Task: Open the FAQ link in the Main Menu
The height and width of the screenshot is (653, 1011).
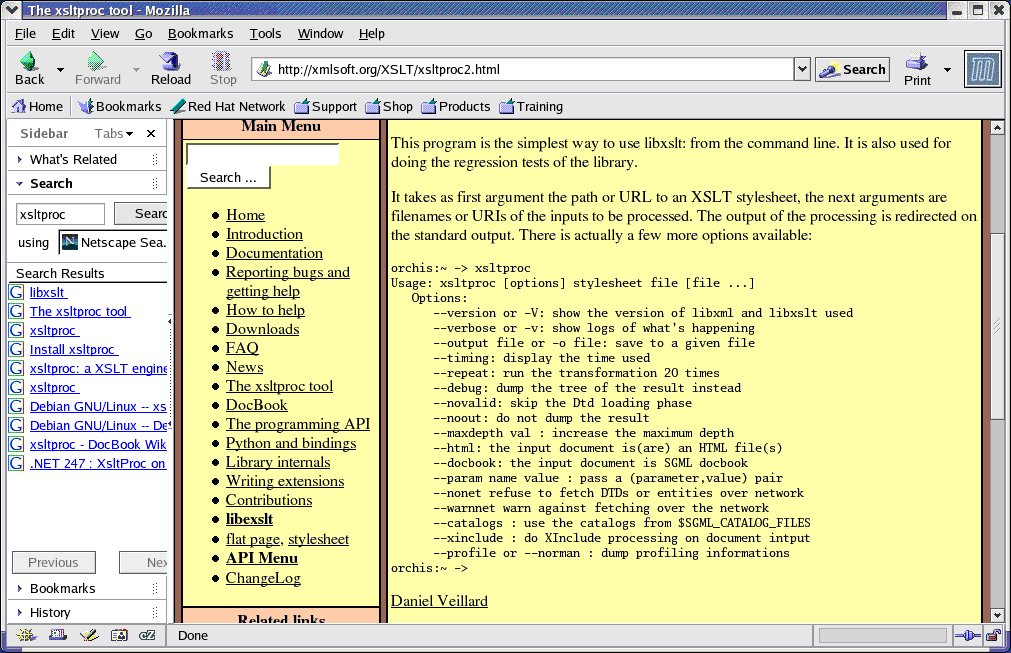Action: coord(242,348)
